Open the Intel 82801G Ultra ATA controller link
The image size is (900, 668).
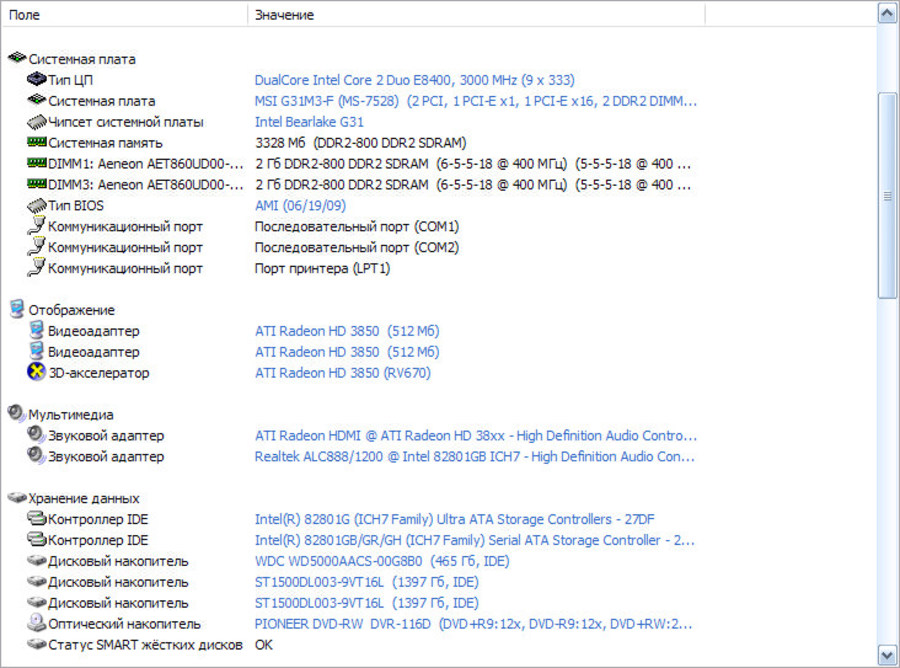click(x=455, y=519)
